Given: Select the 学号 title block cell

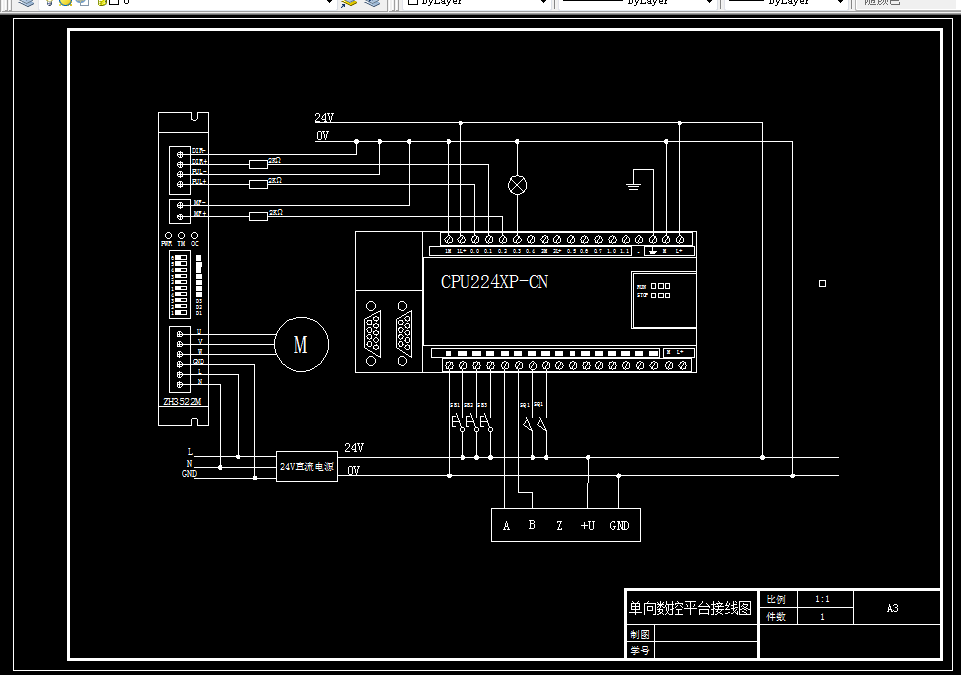Looking at the screenshot, I should 640,650.
